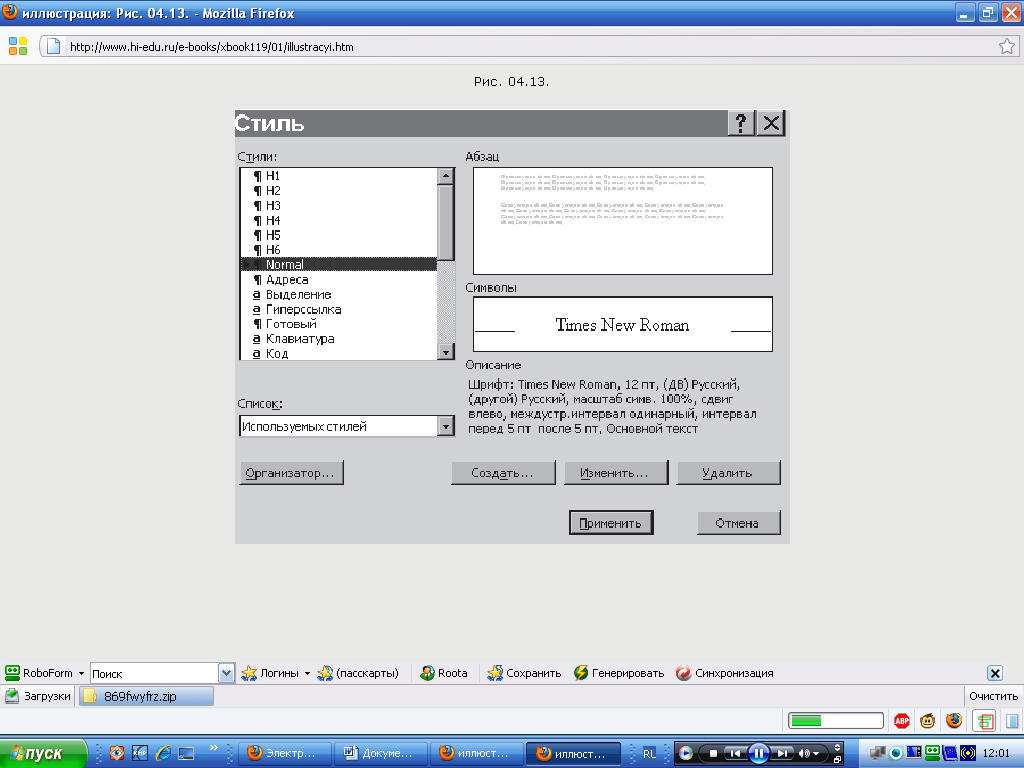This screenshot has height=768, width=1024.
Task: Switch to the Электр… taskbar window
Action: point(283,754)
